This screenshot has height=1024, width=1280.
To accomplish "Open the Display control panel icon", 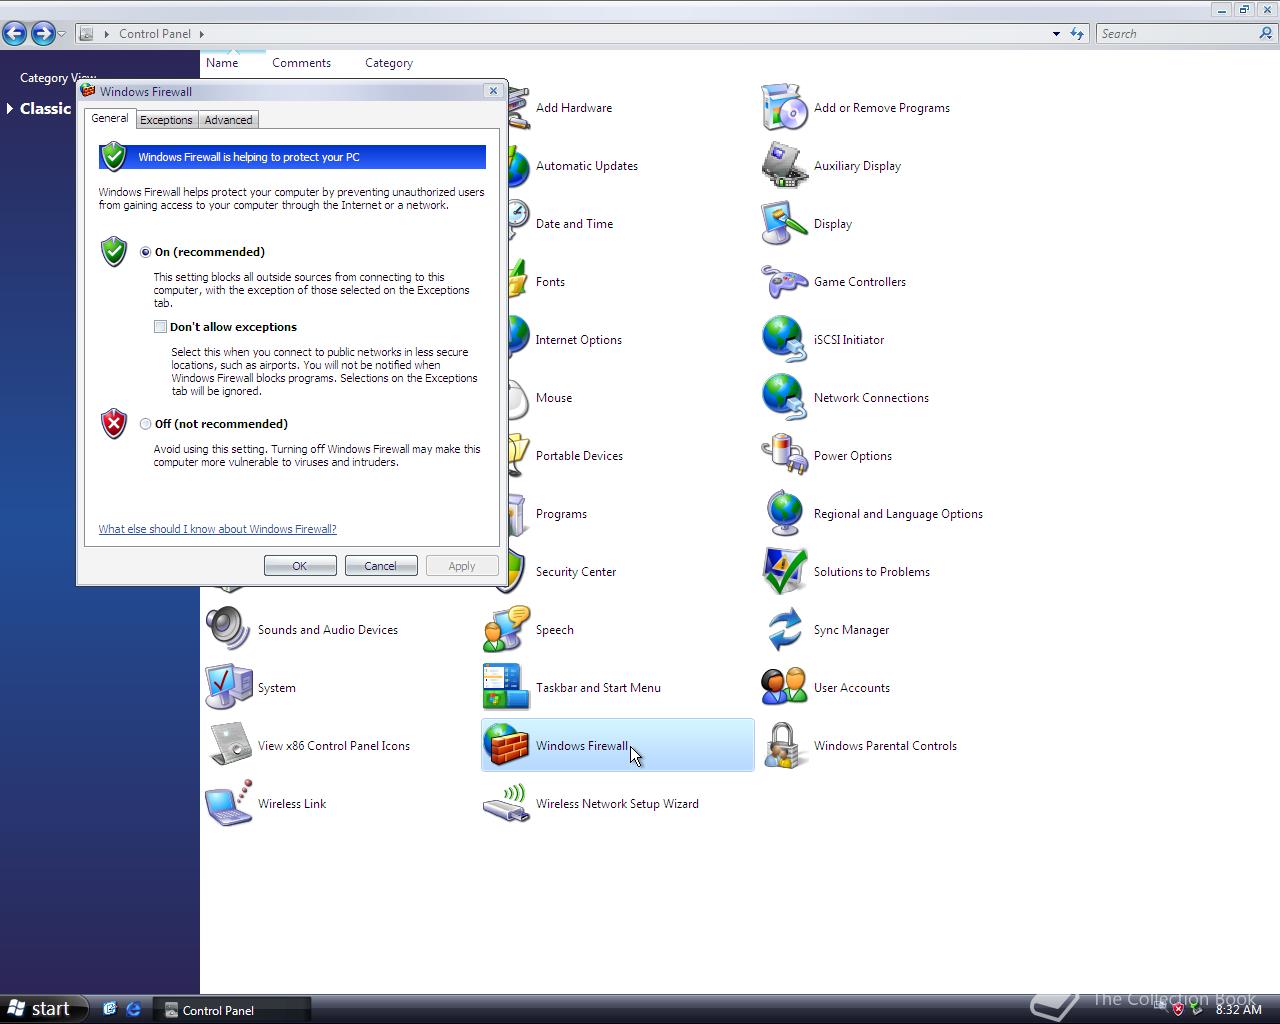I will (784, 223).
